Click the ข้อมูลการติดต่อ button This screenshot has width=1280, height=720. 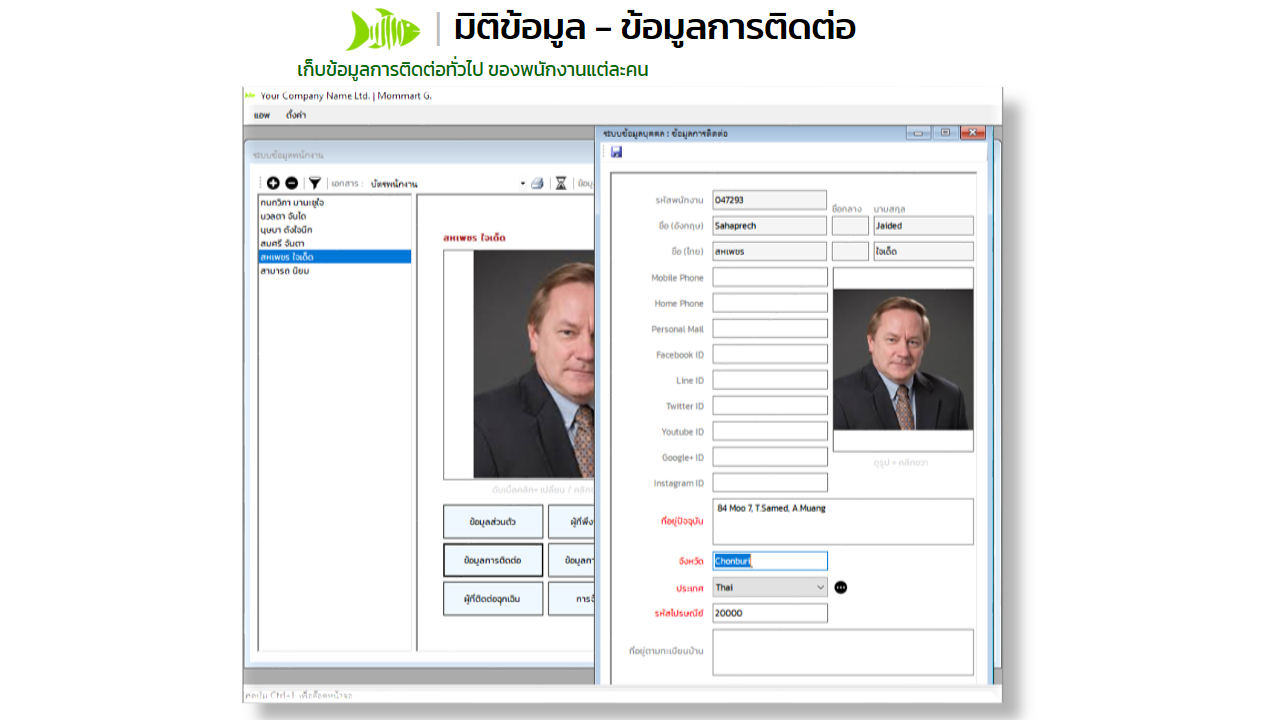tap(493, 560)
